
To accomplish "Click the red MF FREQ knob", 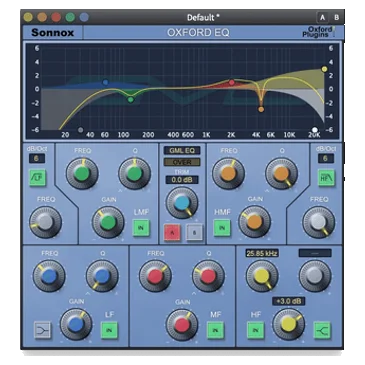I will point(155,276).
